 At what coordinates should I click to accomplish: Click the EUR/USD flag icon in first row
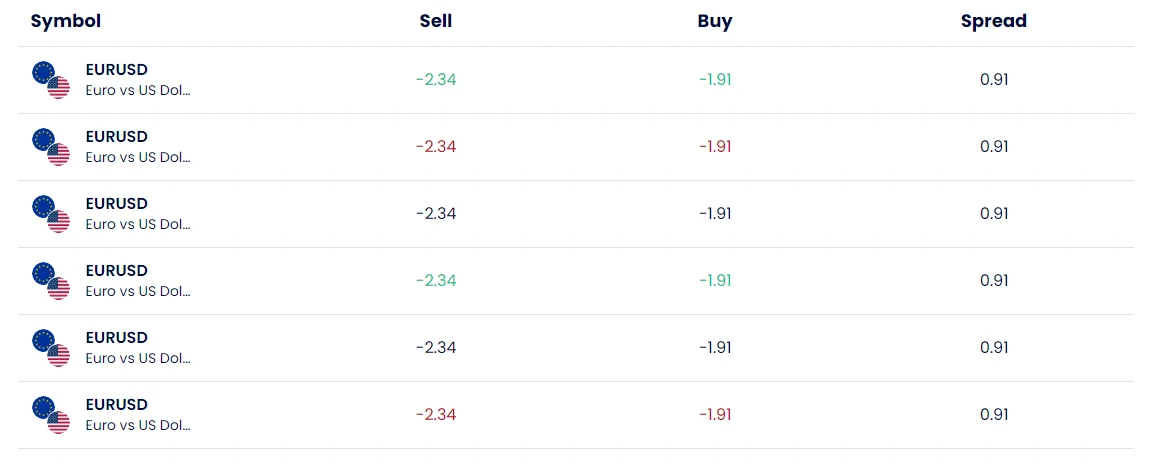point(51,80)
